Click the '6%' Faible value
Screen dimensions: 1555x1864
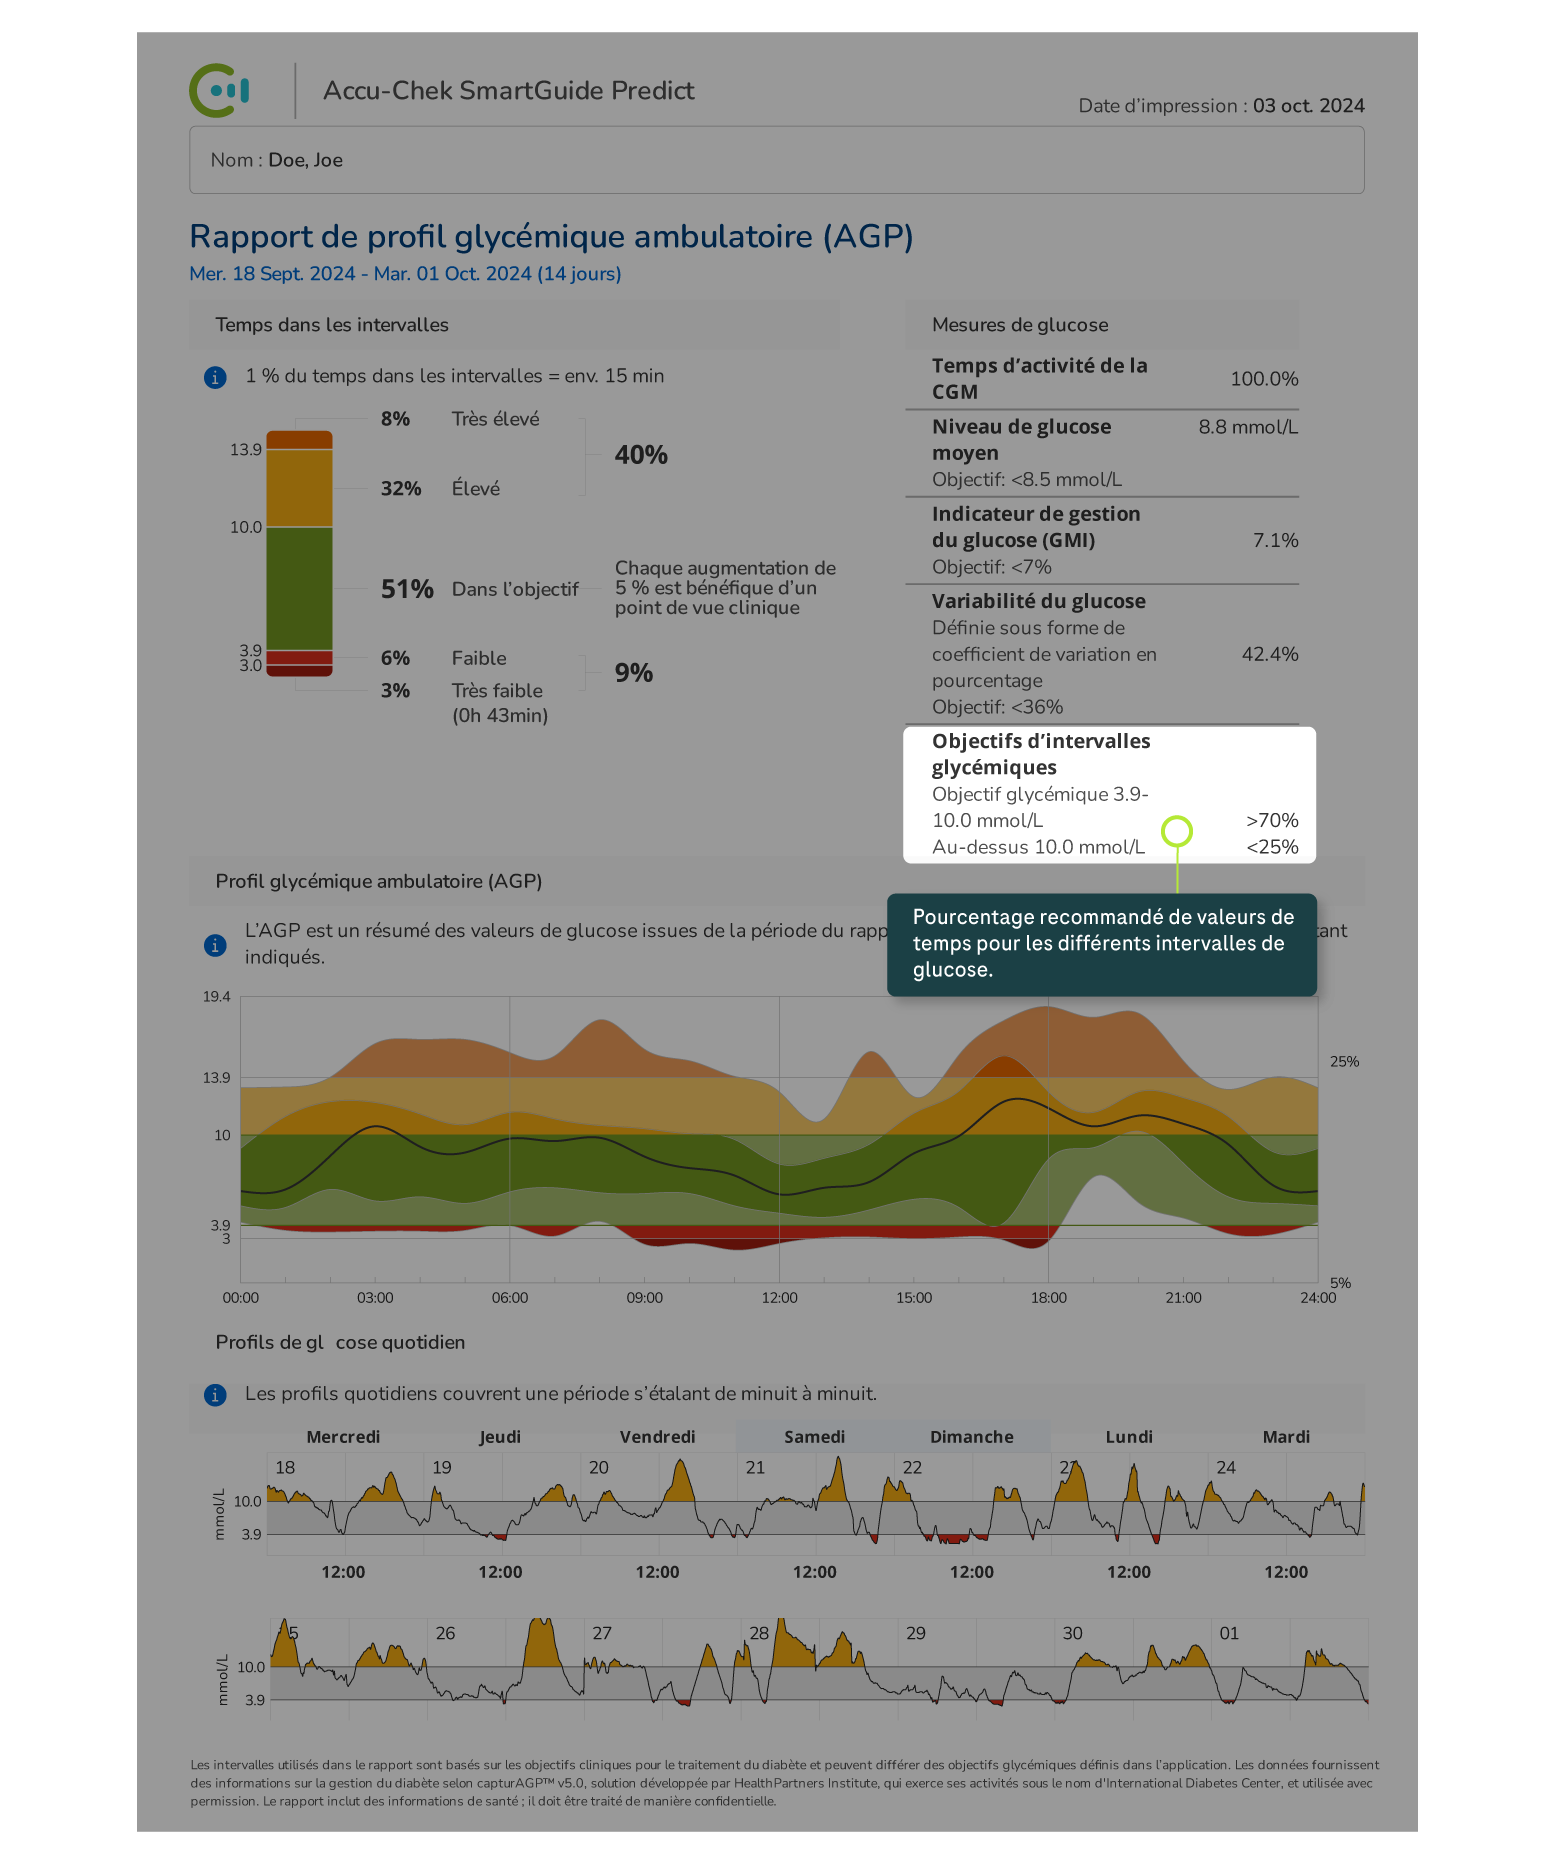click(395, 659)
